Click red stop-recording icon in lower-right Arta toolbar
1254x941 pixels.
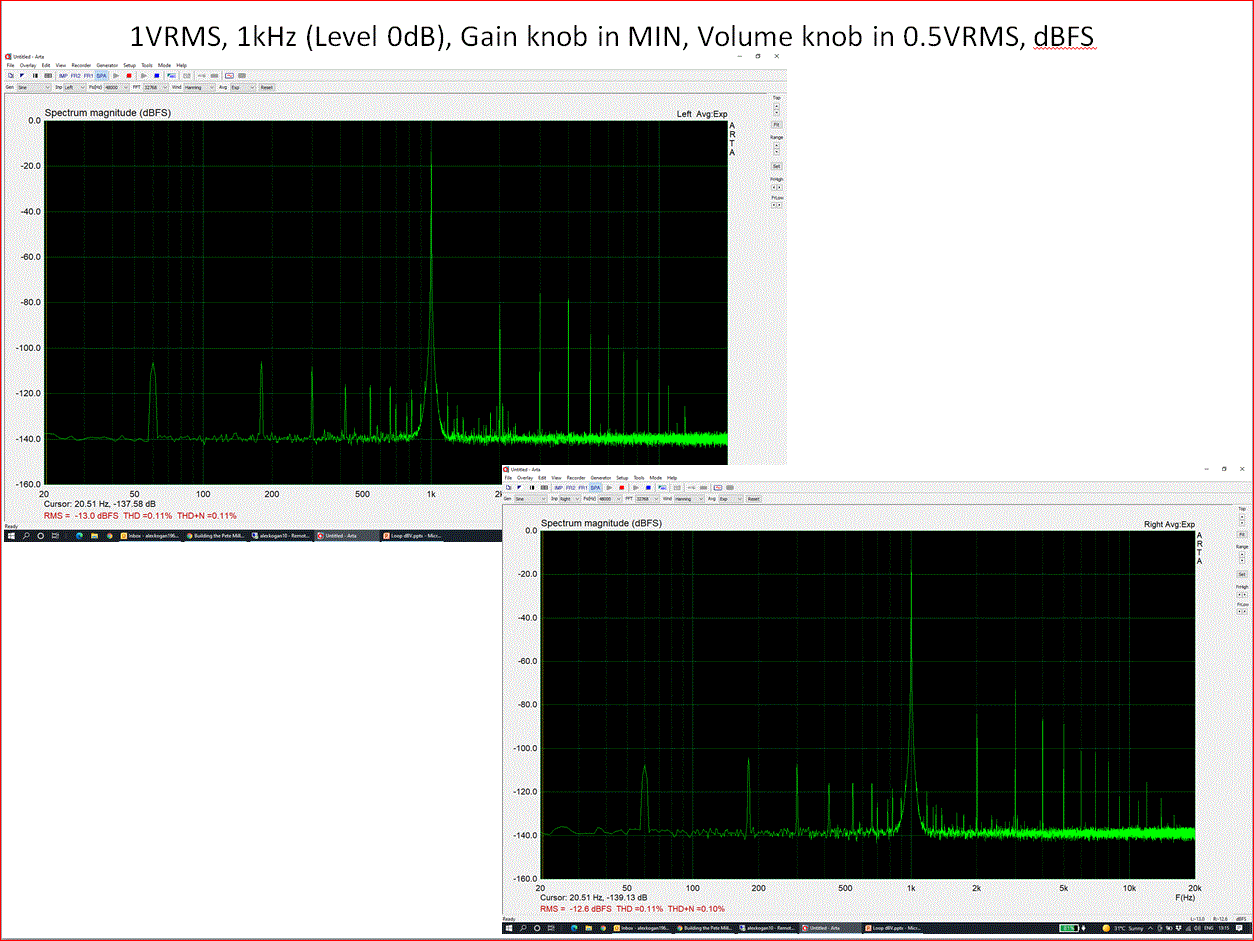pyautogui.click(x=622, y=488)
